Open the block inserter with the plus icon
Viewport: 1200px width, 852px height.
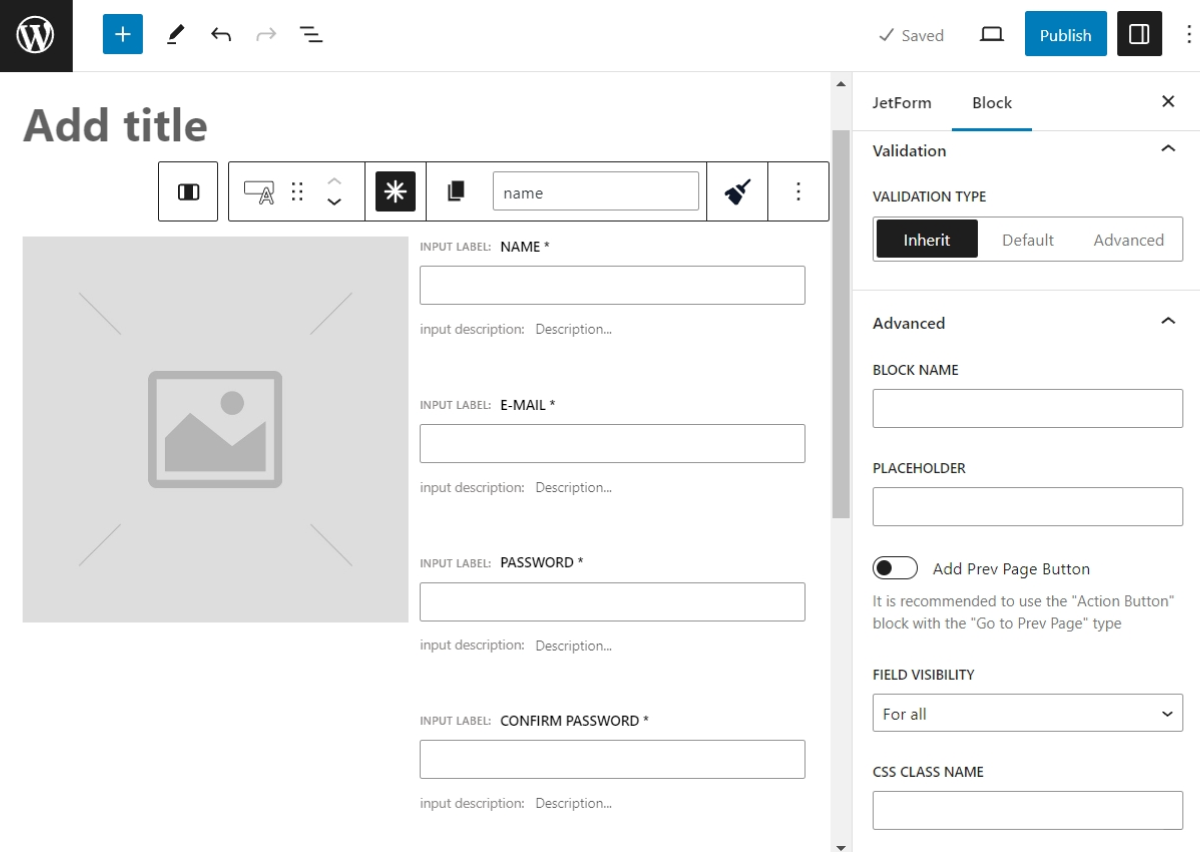[122, 34]
